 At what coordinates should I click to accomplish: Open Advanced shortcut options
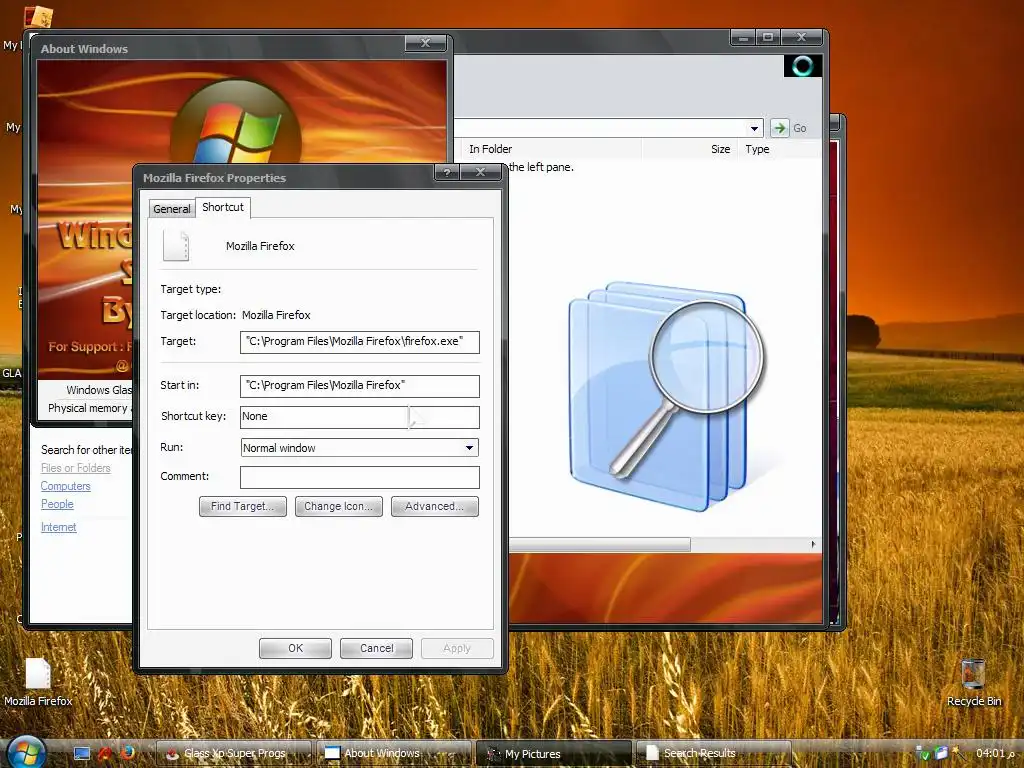click(x=434, y=506)
